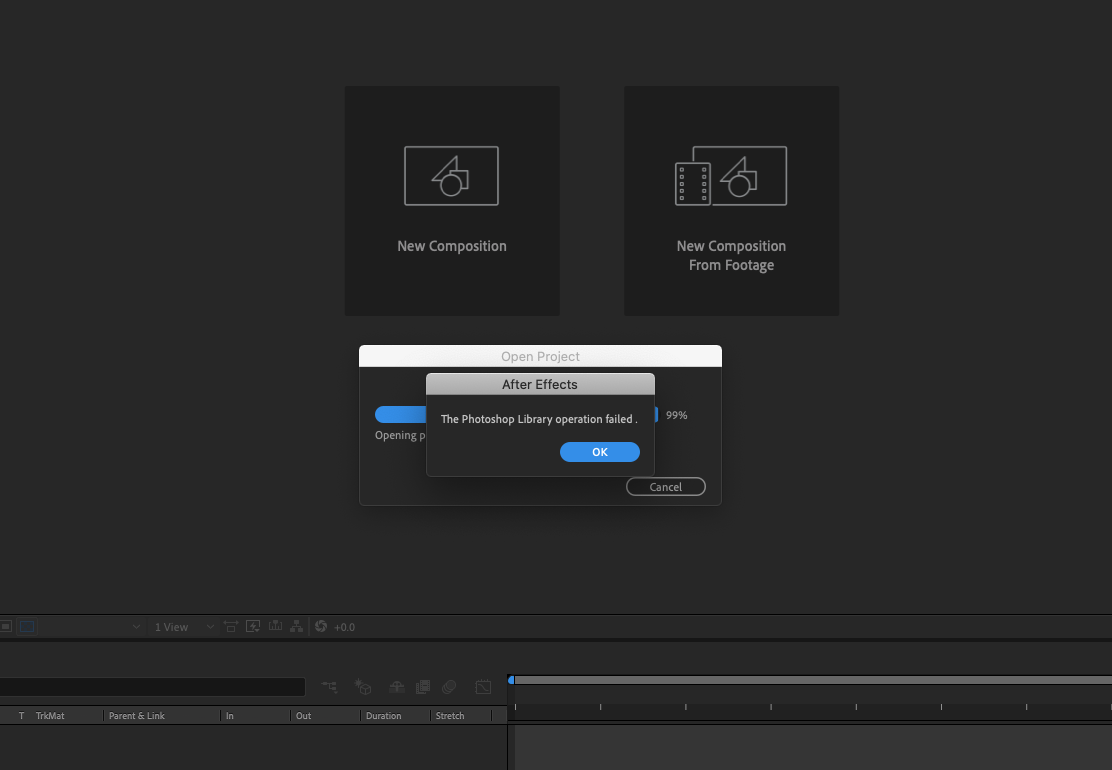Toggle the Region of Interest icon
Image resolution: width=1112 pixels, height=770 pixels.
pos(6,627)
